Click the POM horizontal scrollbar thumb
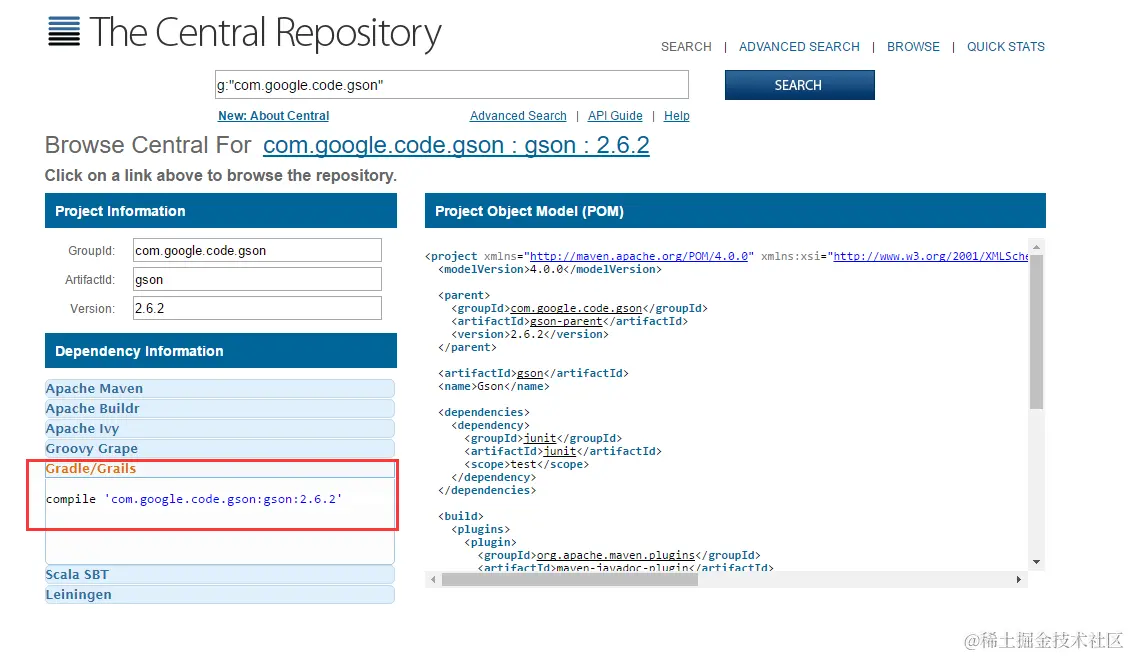 click(x=569, y=580)
